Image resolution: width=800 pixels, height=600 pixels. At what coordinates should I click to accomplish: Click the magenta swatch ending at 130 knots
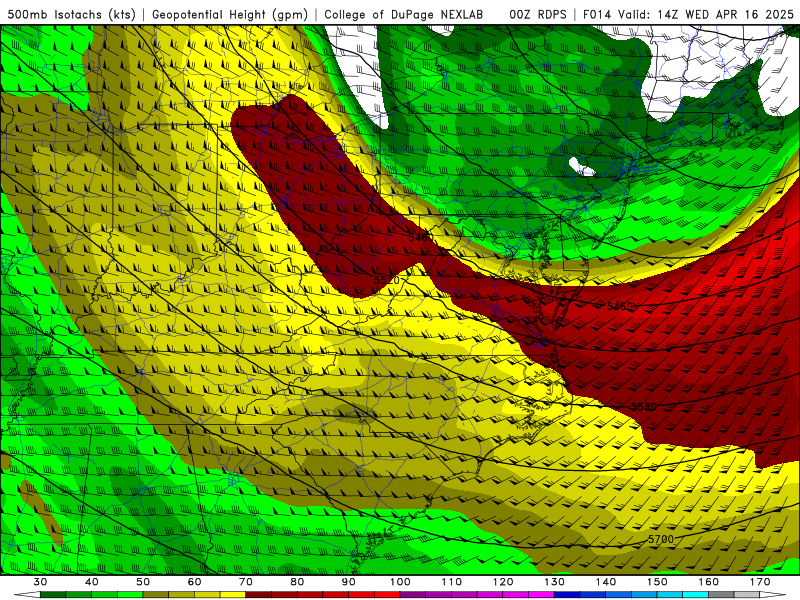tap(541, 595)
